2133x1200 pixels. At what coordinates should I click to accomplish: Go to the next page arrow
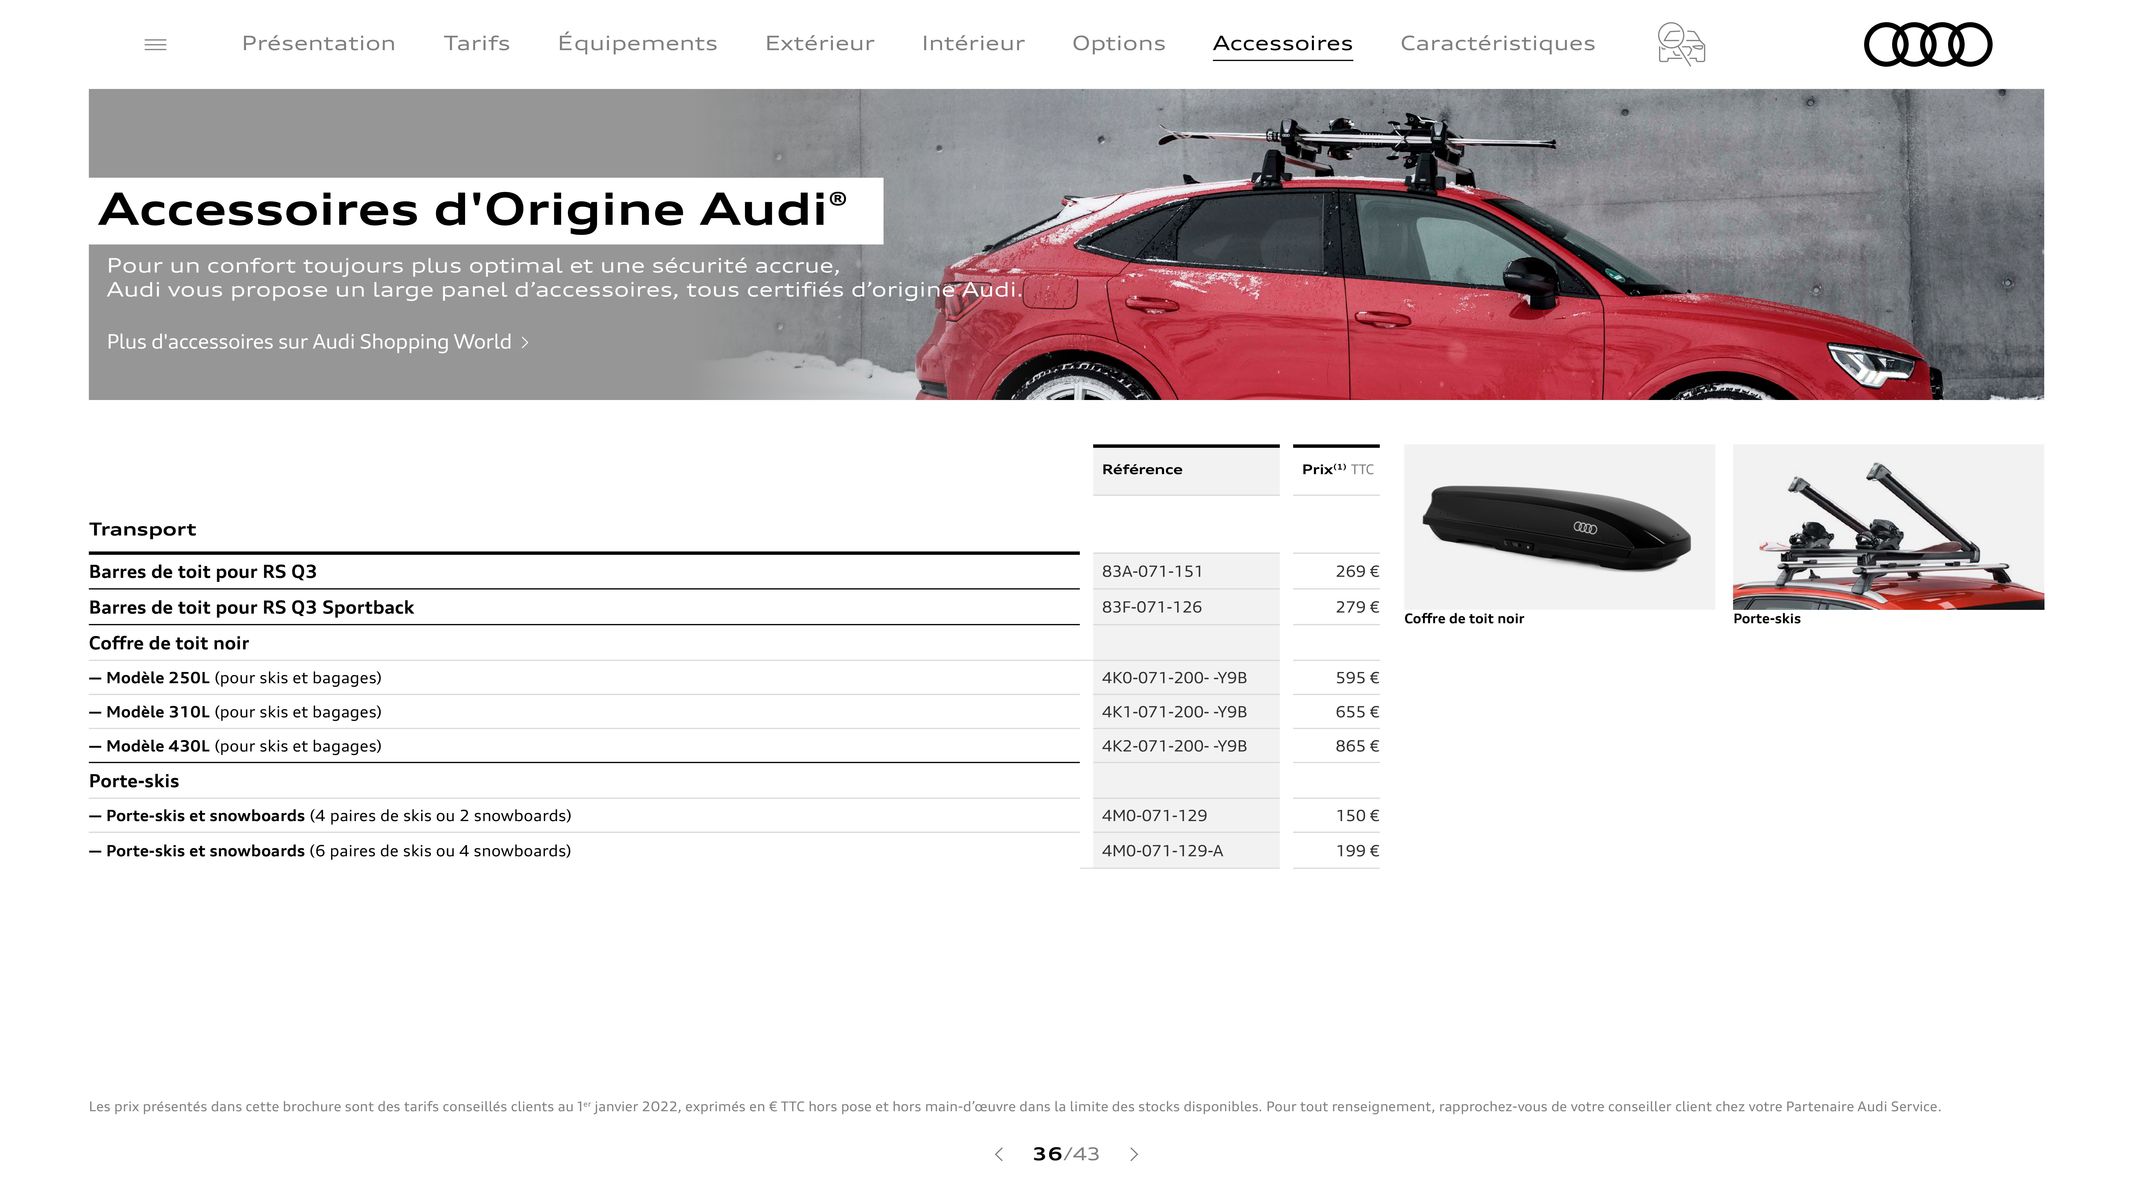1134,1154
